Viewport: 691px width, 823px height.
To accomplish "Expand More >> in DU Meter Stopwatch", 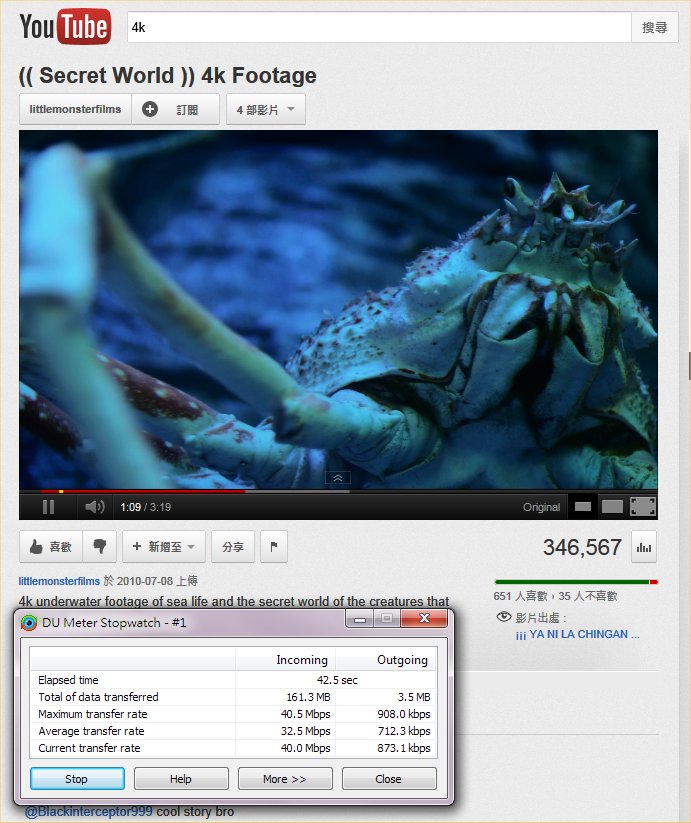I will click(285, 778).
